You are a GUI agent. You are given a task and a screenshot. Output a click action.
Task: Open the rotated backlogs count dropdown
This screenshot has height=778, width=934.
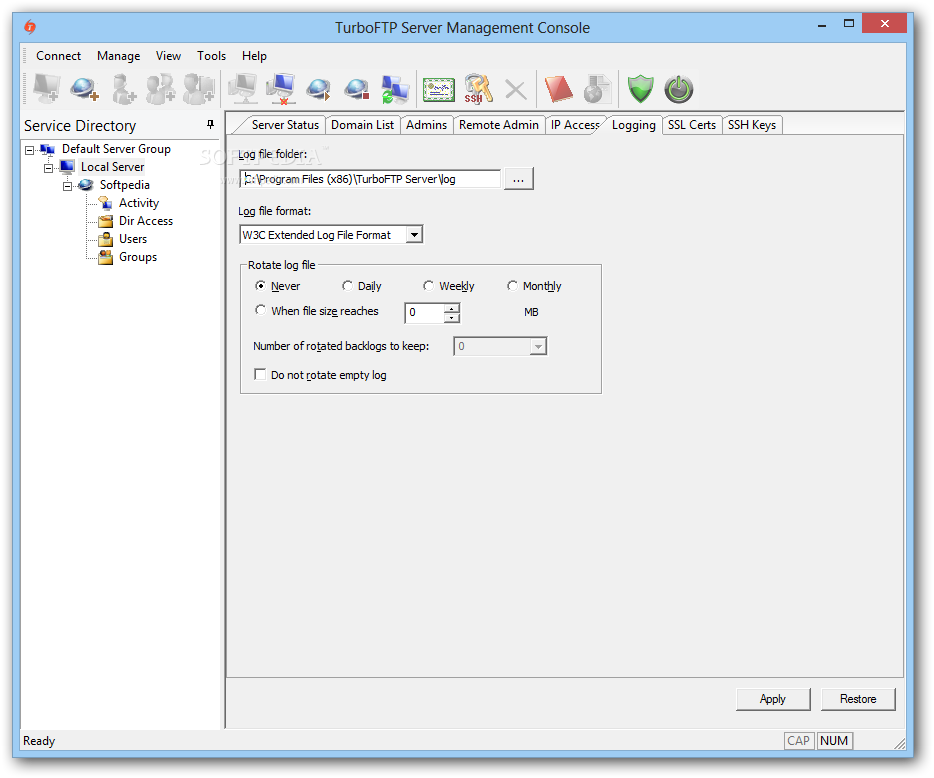538,347
